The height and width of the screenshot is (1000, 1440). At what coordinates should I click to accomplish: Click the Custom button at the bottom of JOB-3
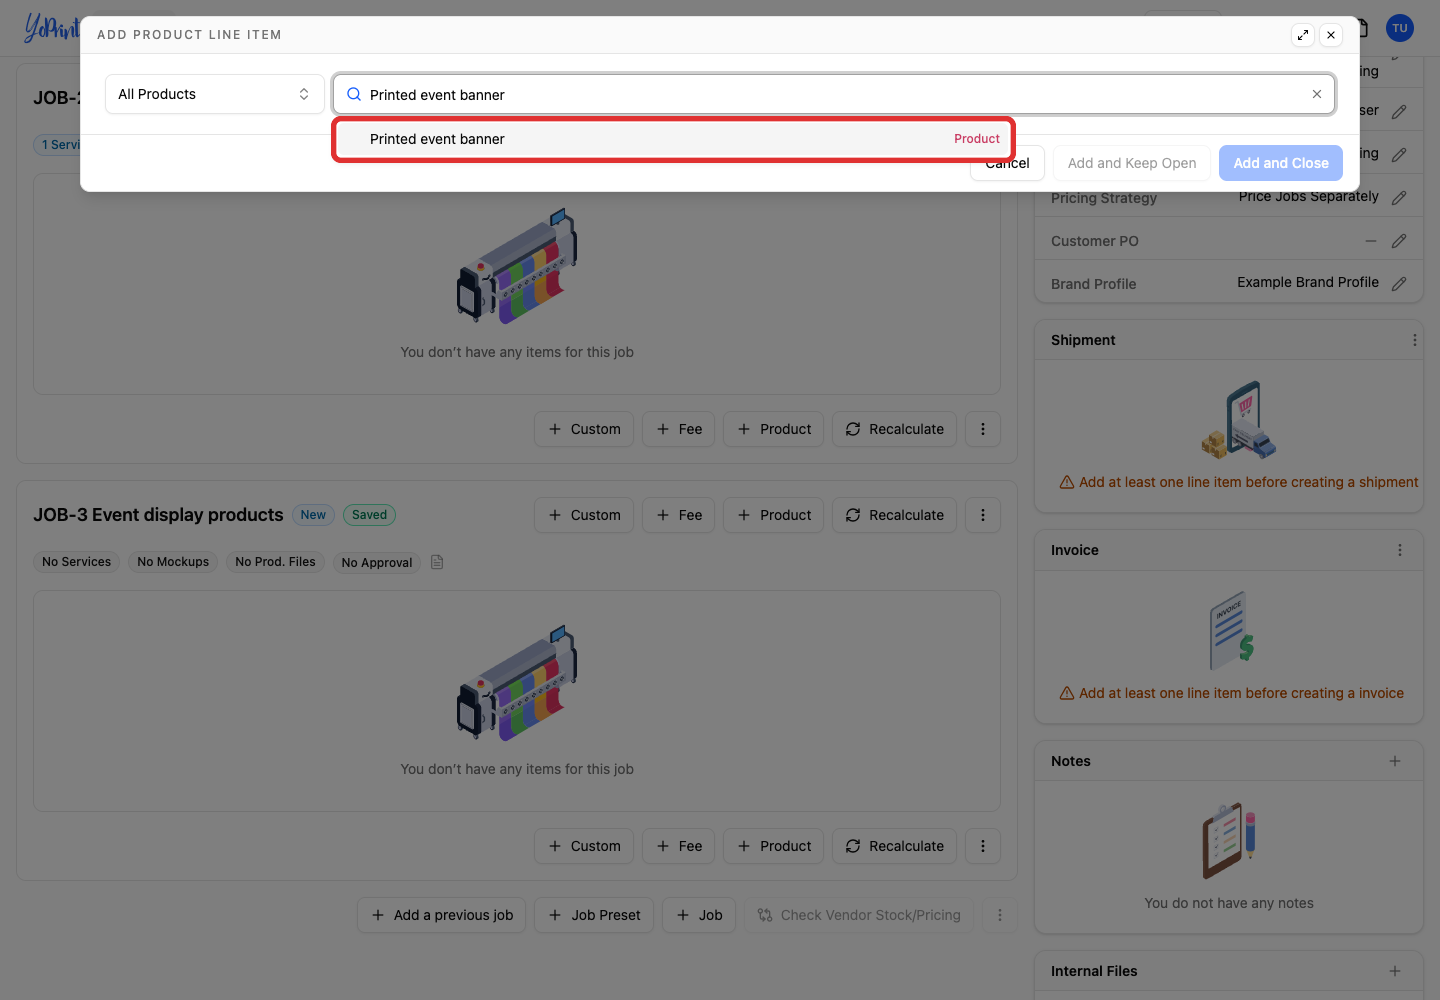[x=584, y=846]
